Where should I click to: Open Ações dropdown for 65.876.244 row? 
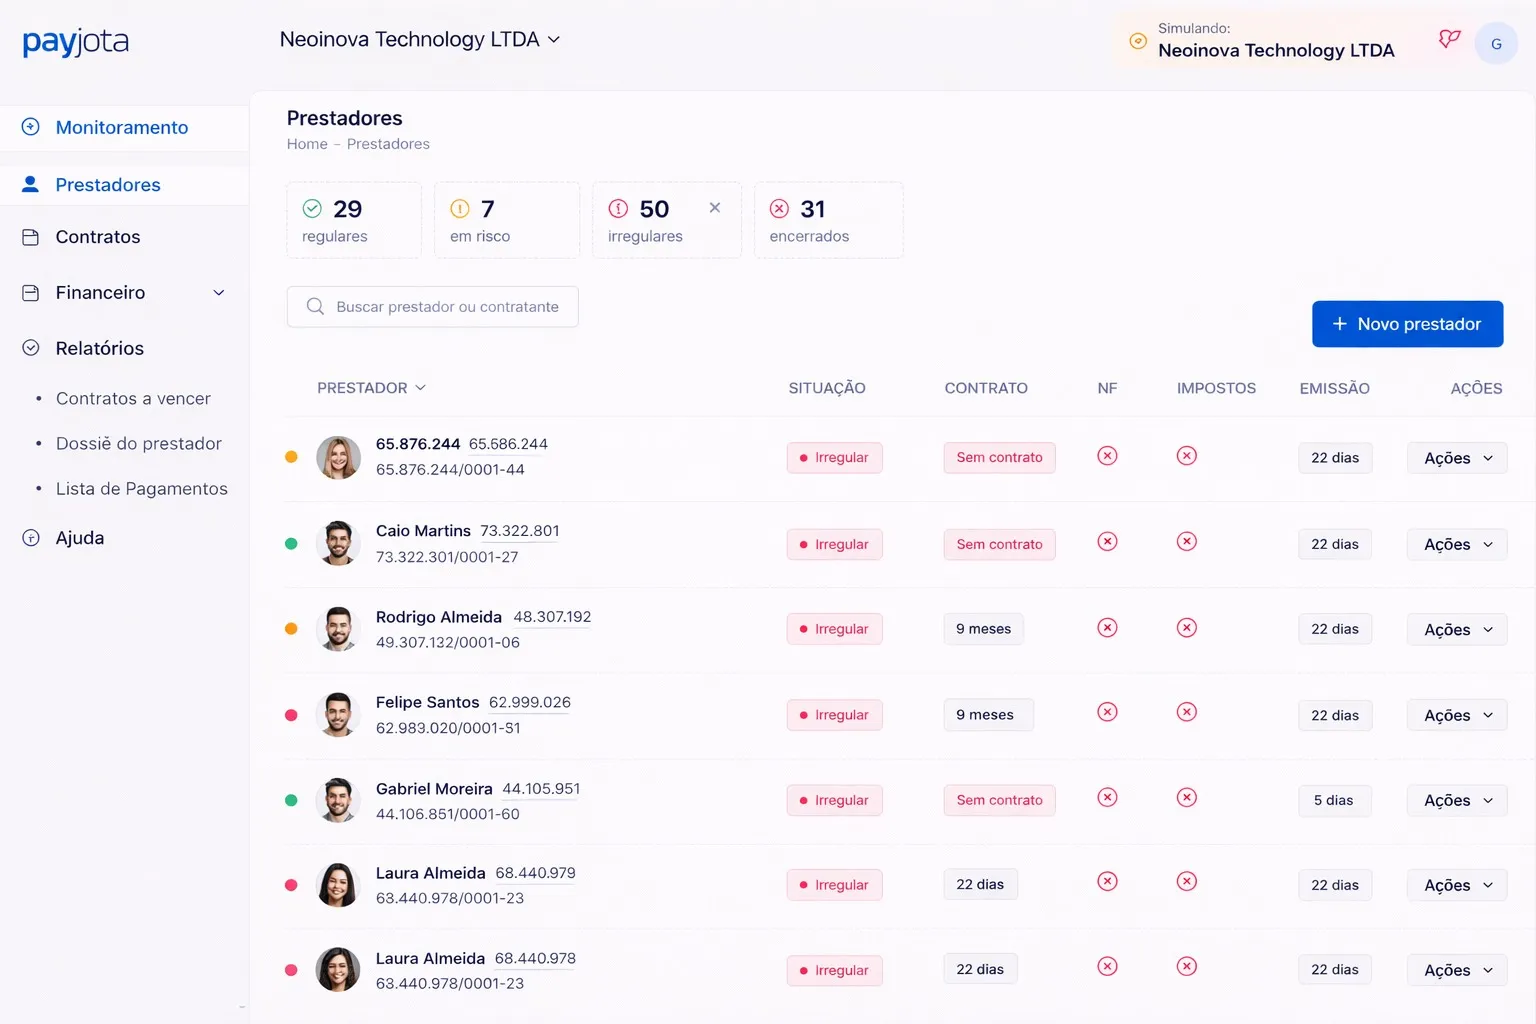(1457, 458)
